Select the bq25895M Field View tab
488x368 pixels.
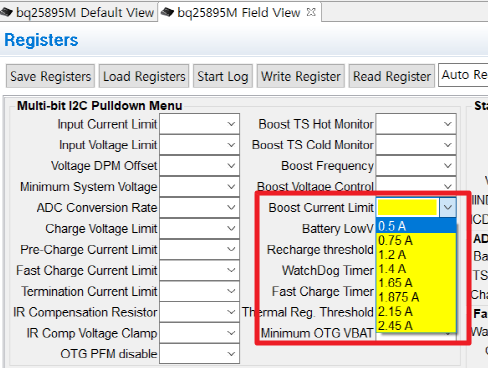239,12
